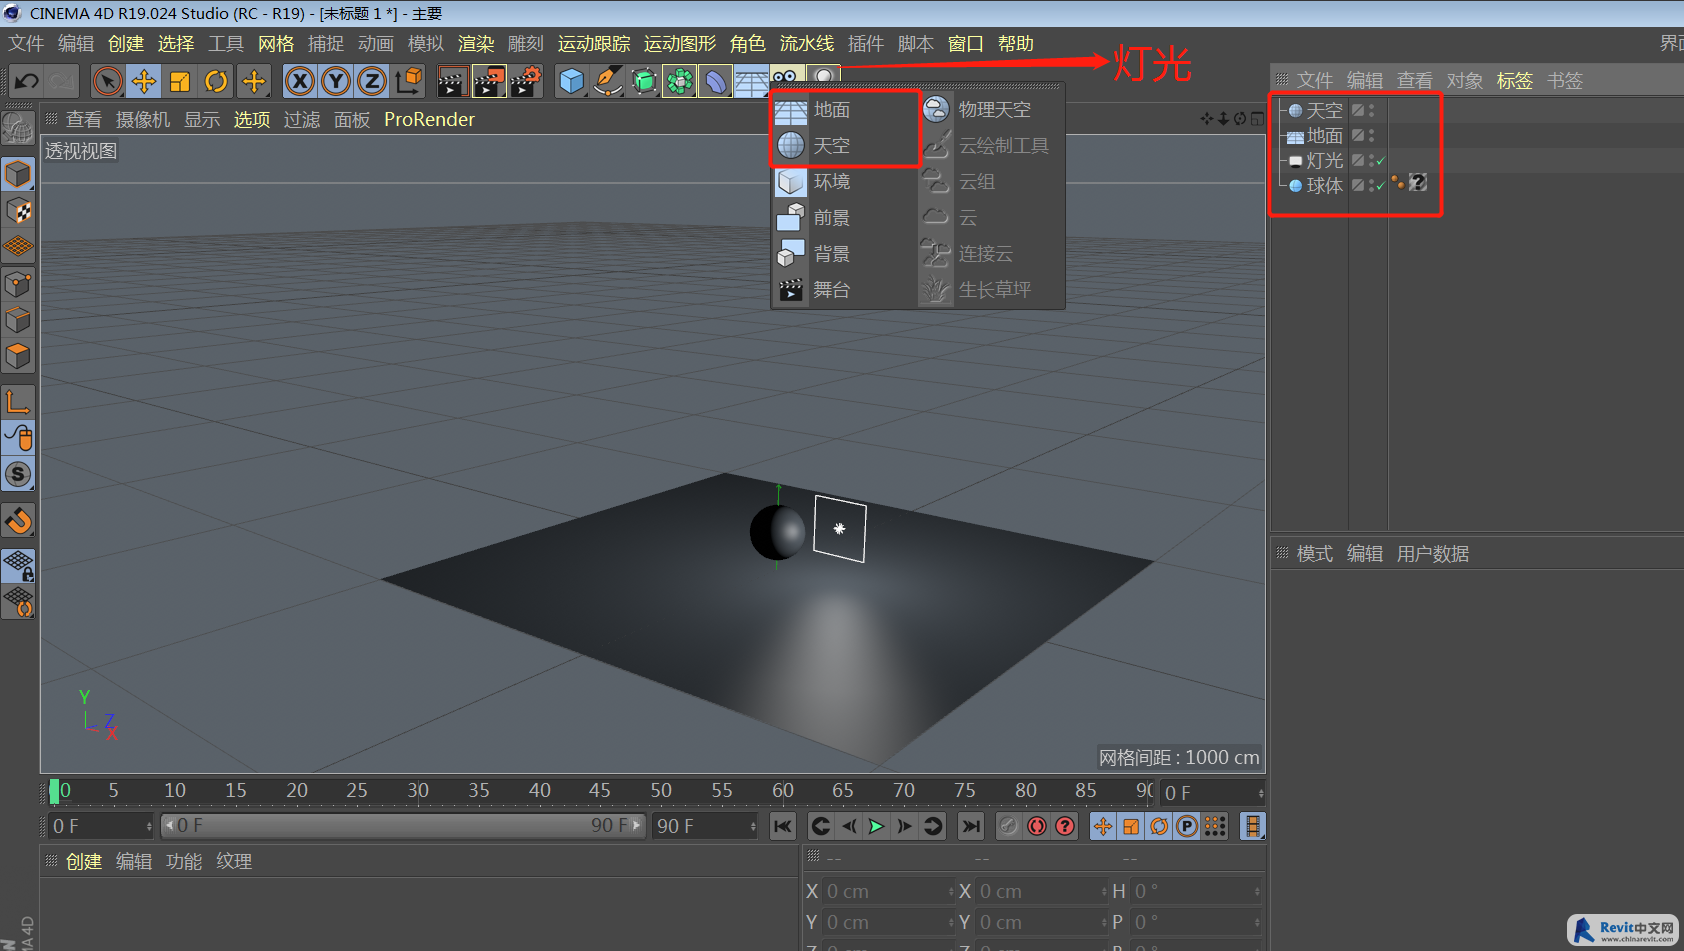This screenshot has width=1684, height=951.
Task: Play the animation forward
Action: click(x=876, y=826)
